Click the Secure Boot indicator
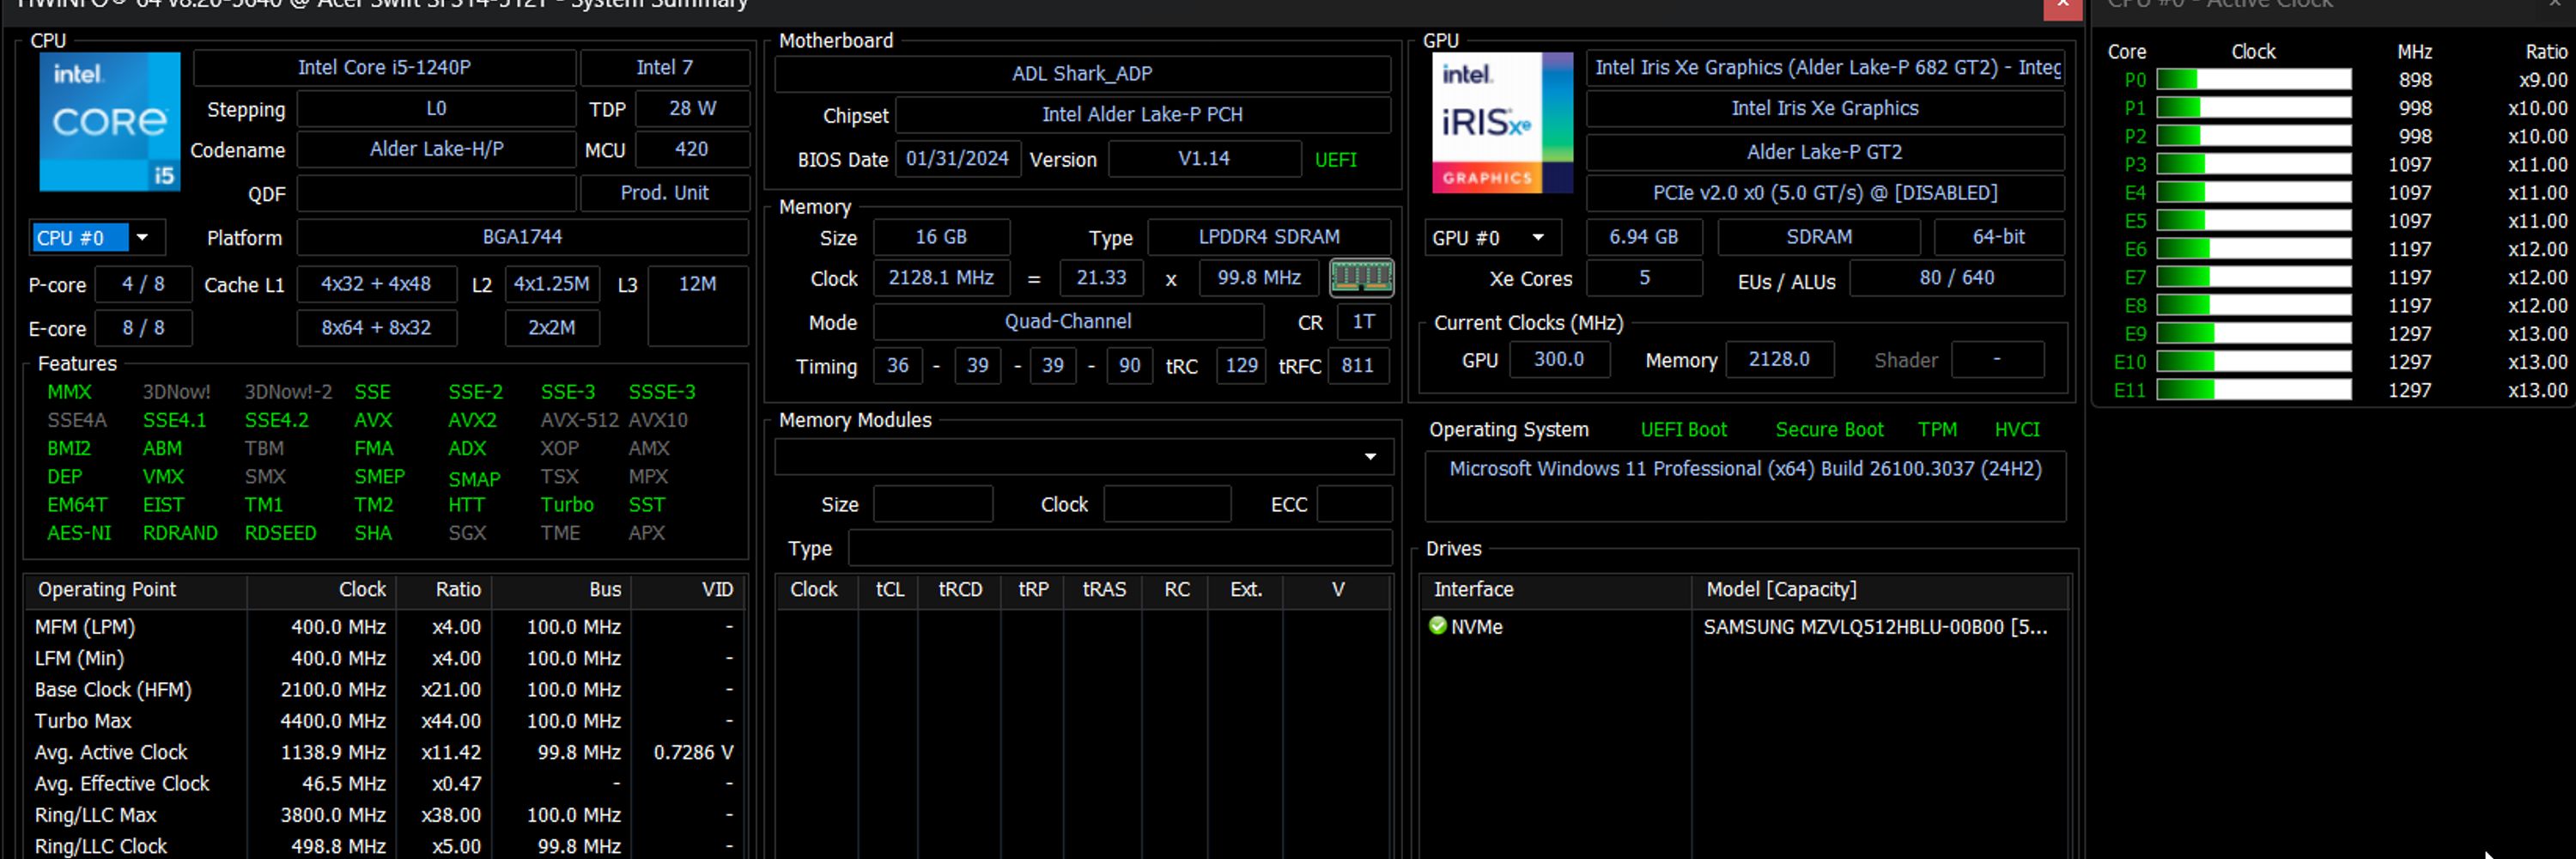2576x859 pixels. pyautogui.click(x=1829, y=429)
